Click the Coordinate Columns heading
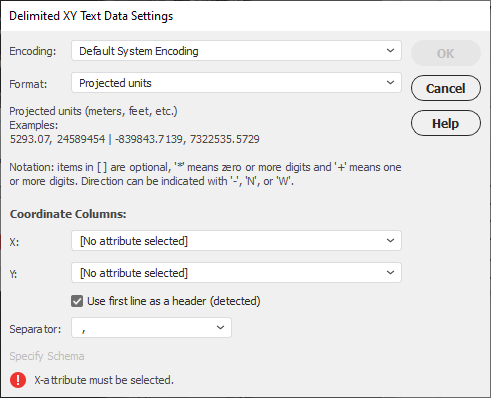The height and width of the screenshot is (398, 491). [68, 214]
